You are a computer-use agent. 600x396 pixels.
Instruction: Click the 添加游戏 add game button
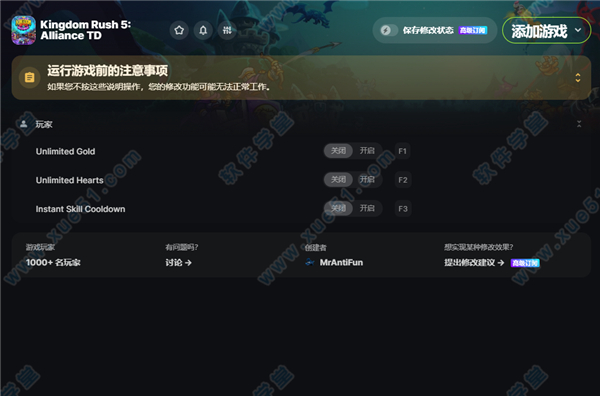pyautogui.click(x=539, y=31)
